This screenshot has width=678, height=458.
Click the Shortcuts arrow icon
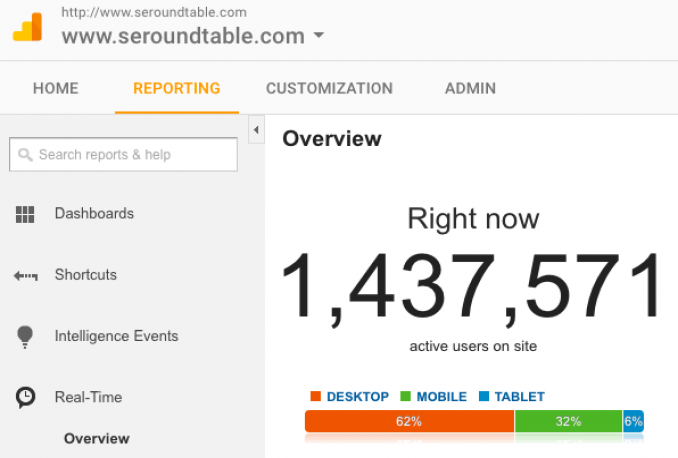25,275
